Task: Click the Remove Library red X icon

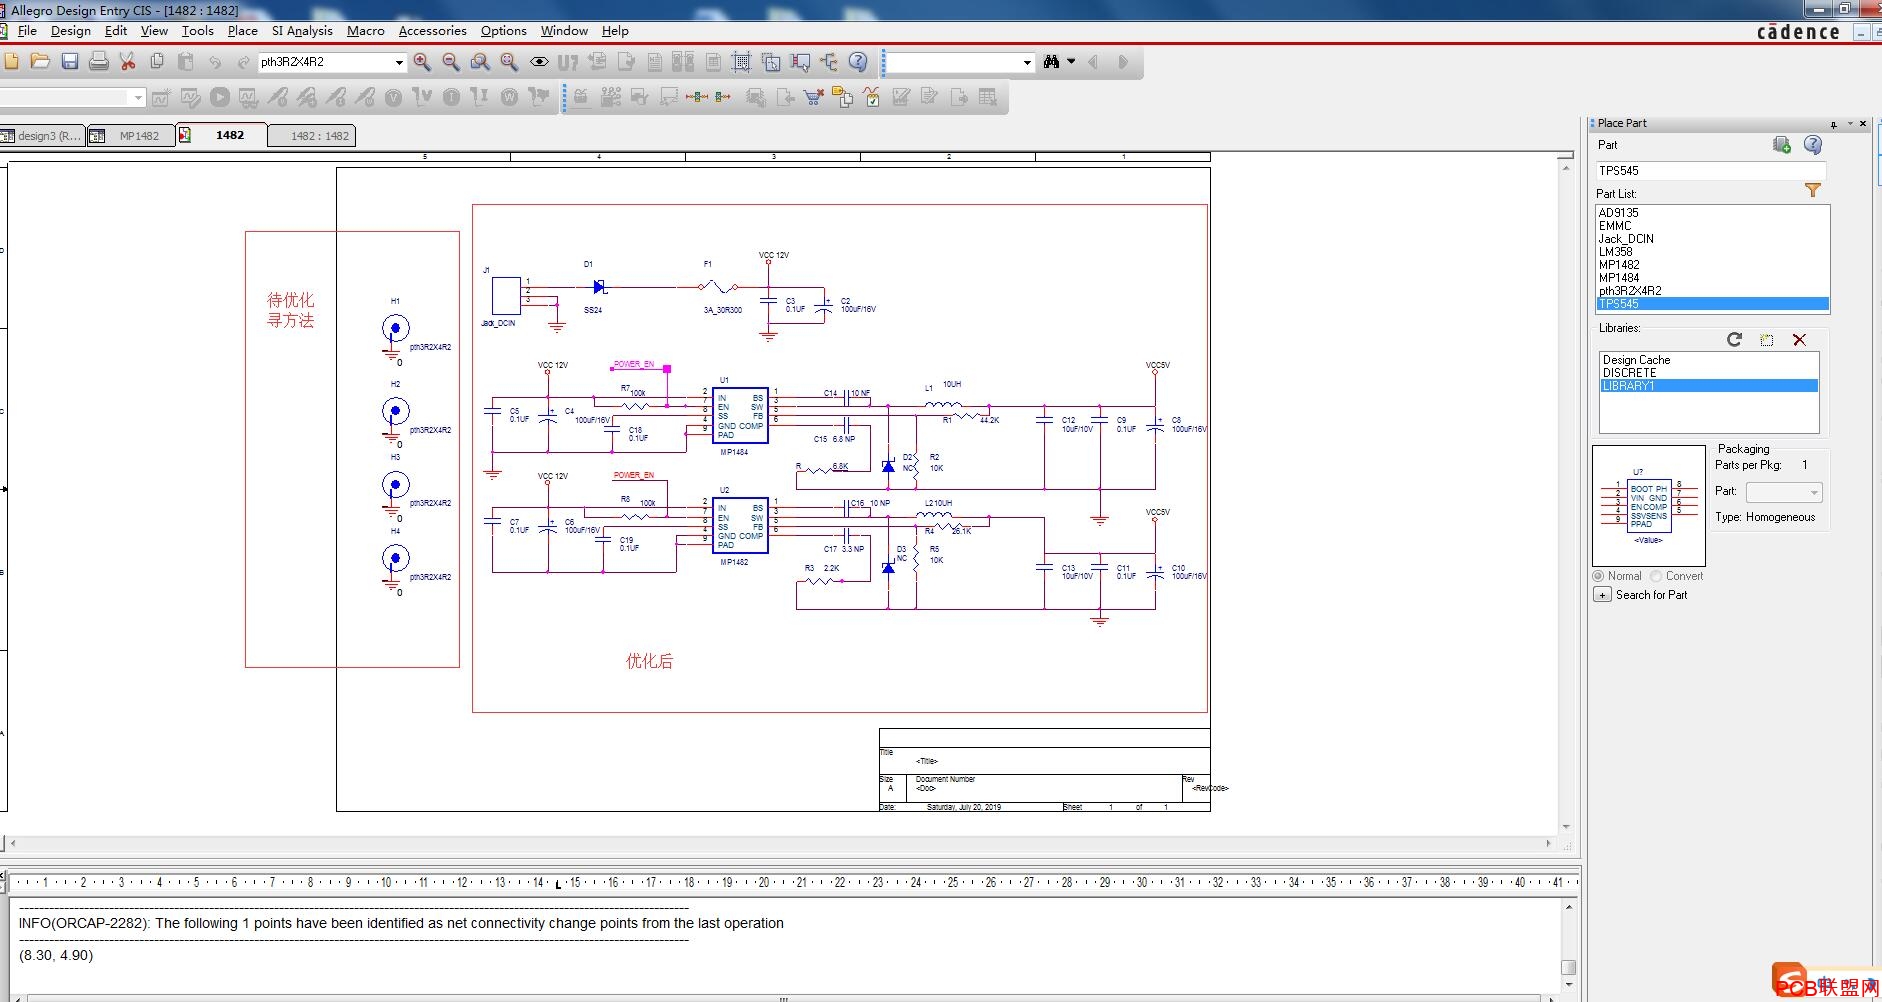Action: [x=1800, y=340]
